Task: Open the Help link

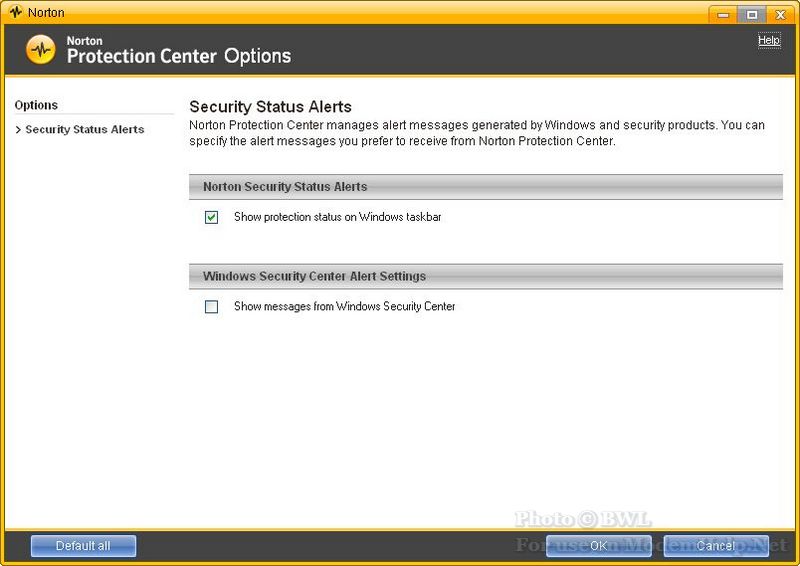Action: point(769,40)
